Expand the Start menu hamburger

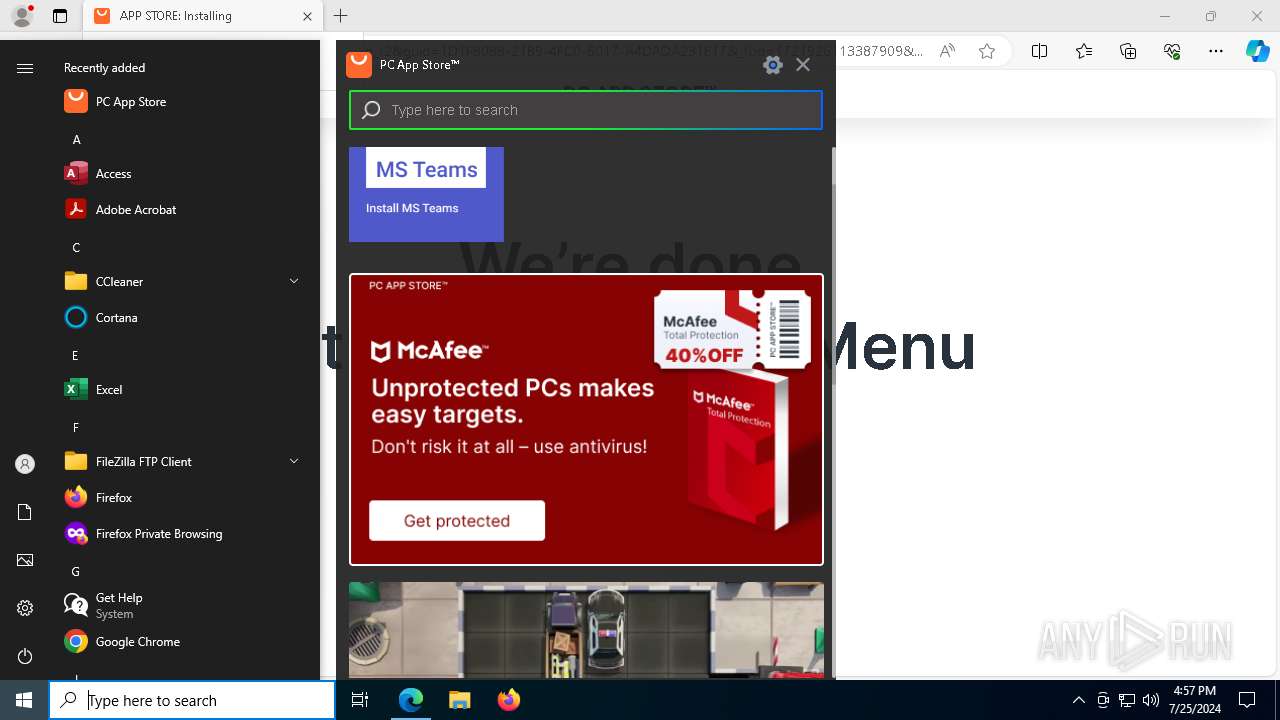click(25, 68)
